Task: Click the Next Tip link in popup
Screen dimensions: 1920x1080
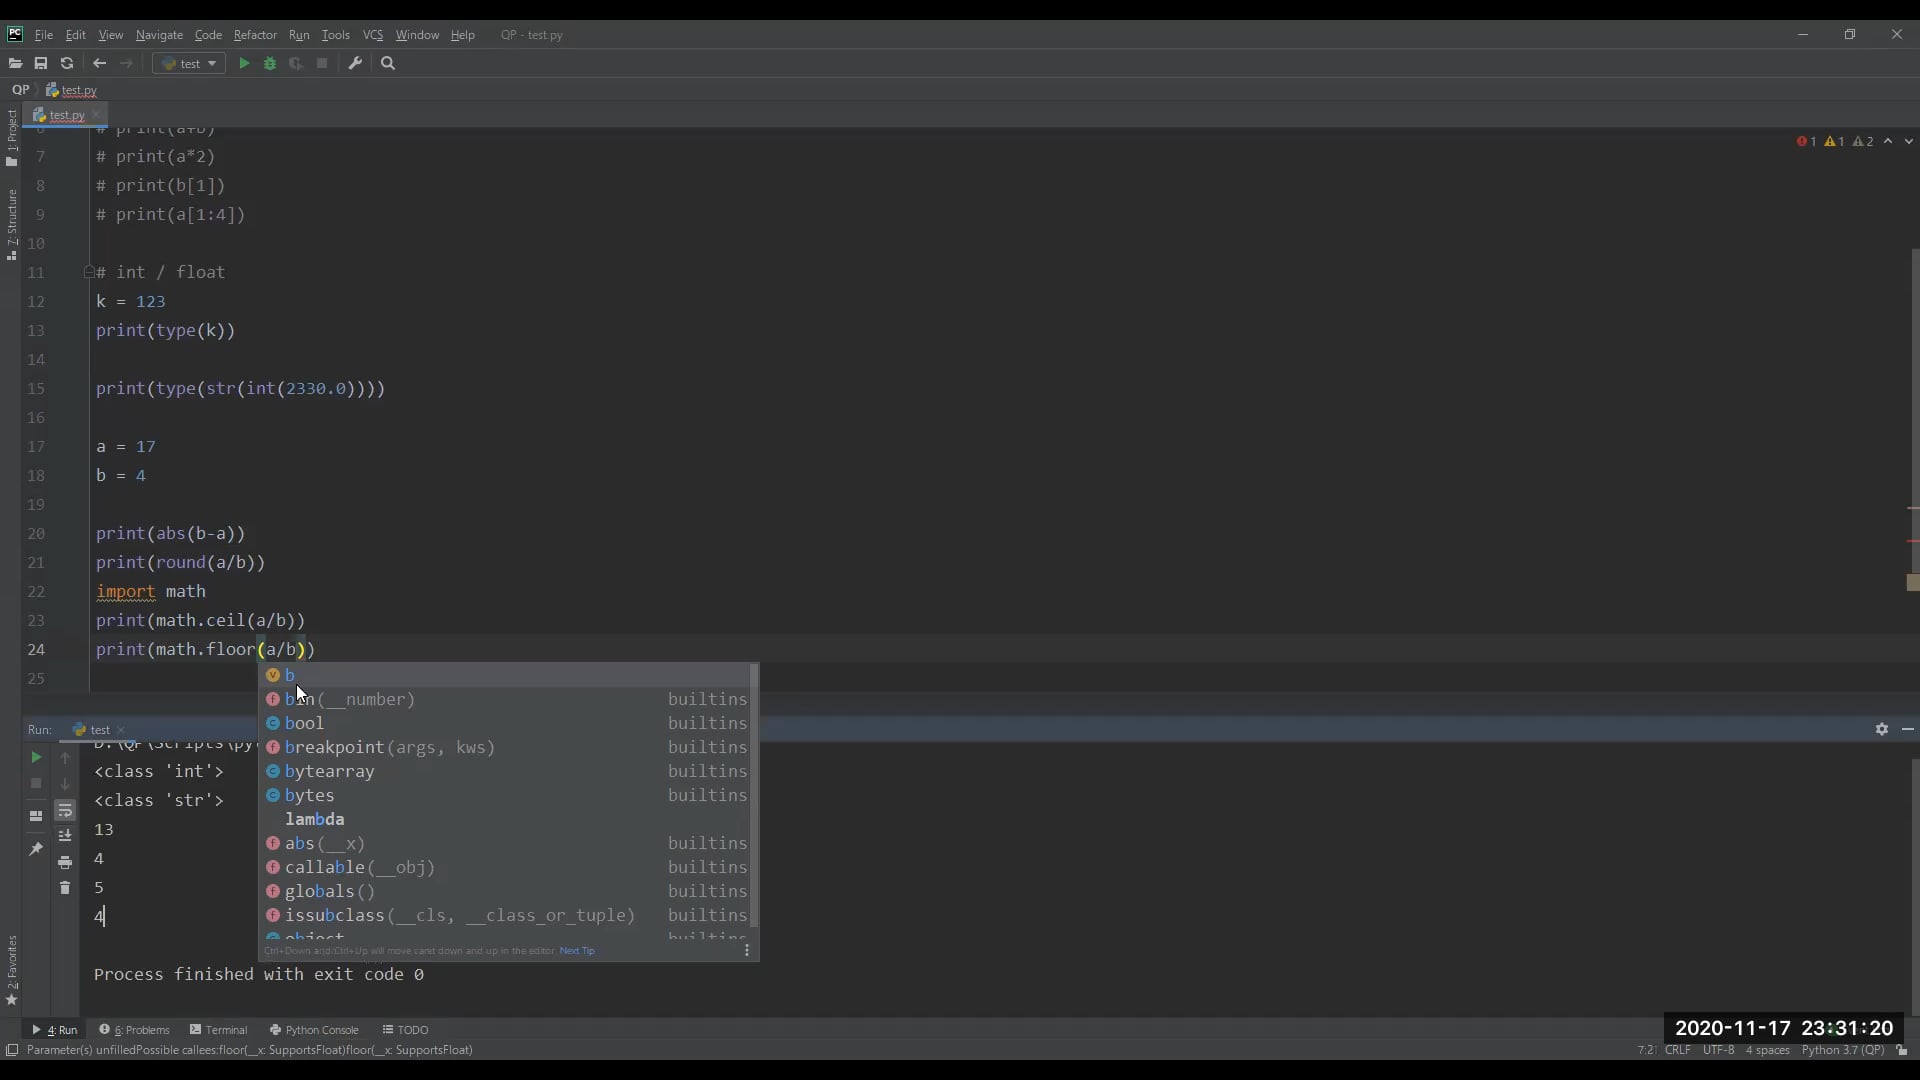Action: tap(577, 951)
